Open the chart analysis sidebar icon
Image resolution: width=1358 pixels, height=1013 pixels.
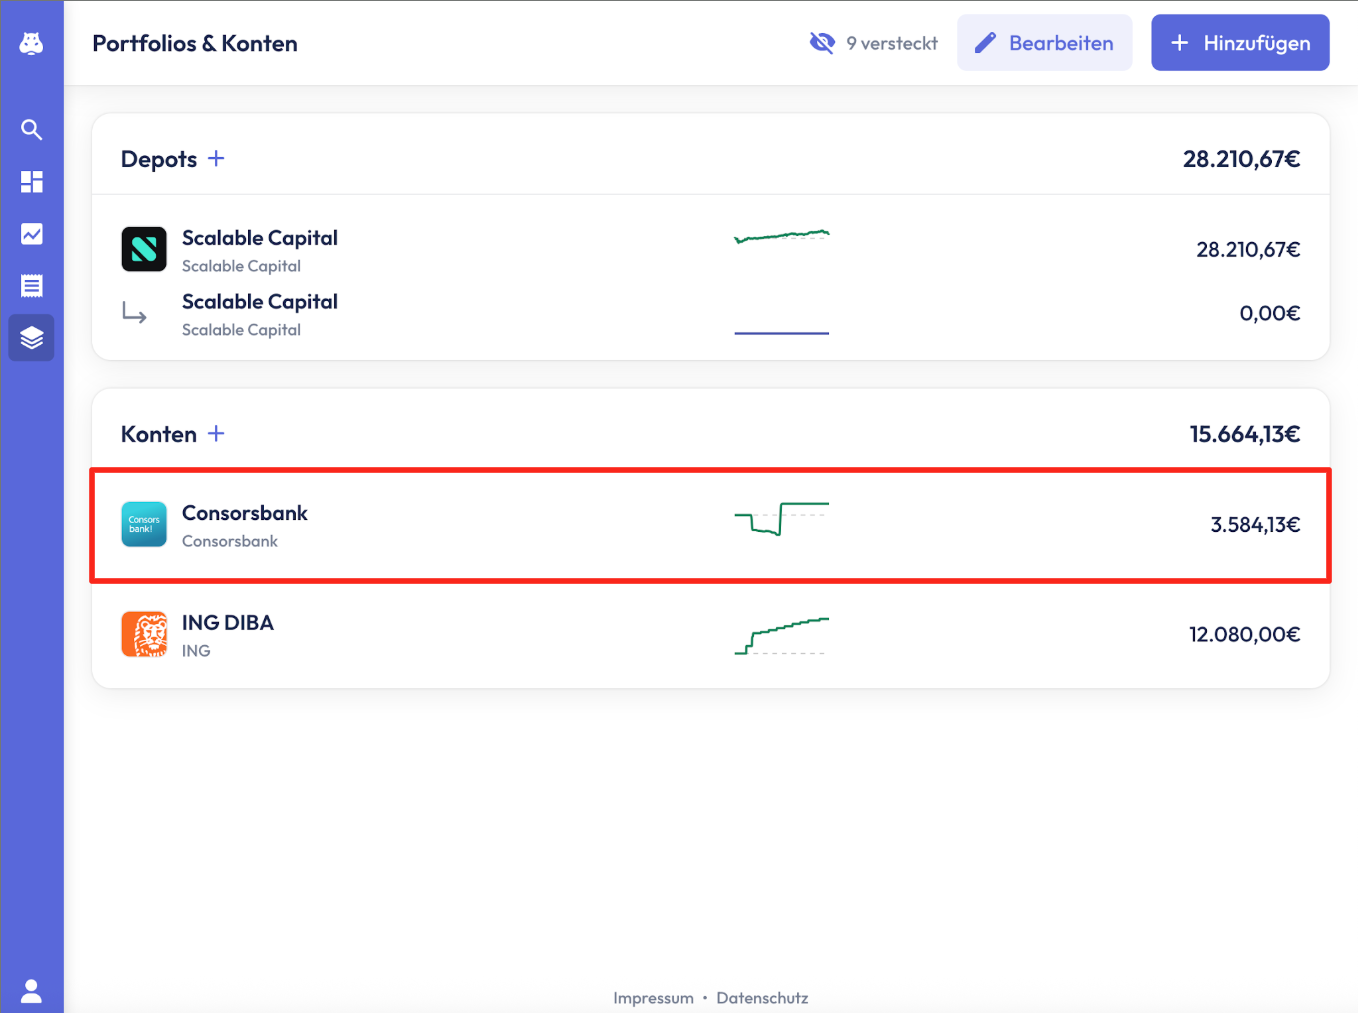(x=31, y=234)
